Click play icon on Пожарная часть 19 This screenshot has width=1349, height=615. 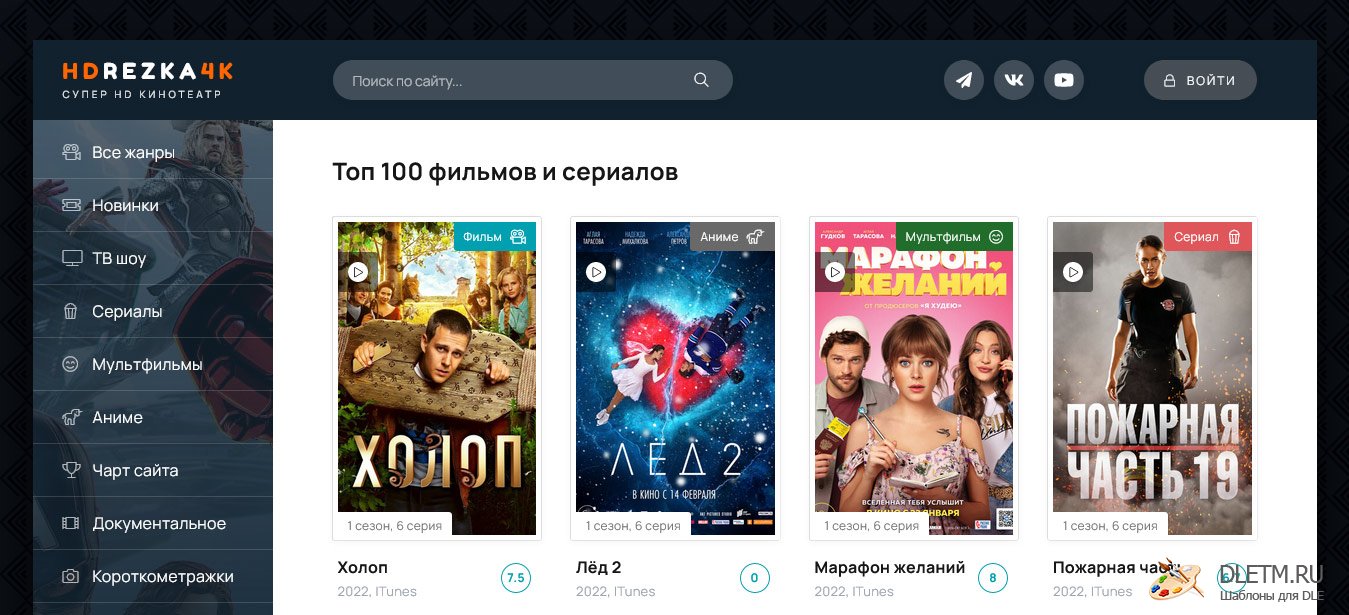click(x=1073, y=272)
